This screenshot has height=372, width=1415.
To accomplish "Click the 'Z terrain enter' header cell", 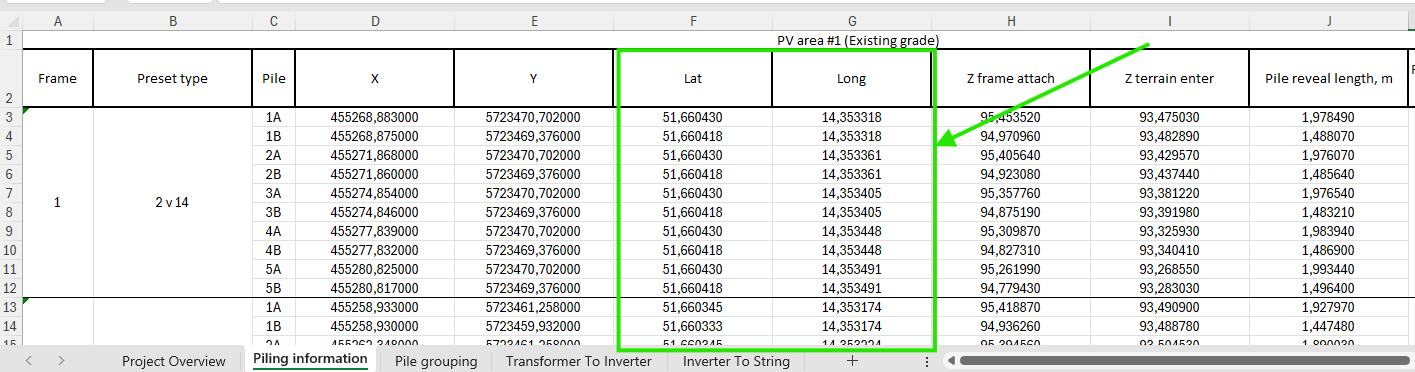I will click(1170, 79).
